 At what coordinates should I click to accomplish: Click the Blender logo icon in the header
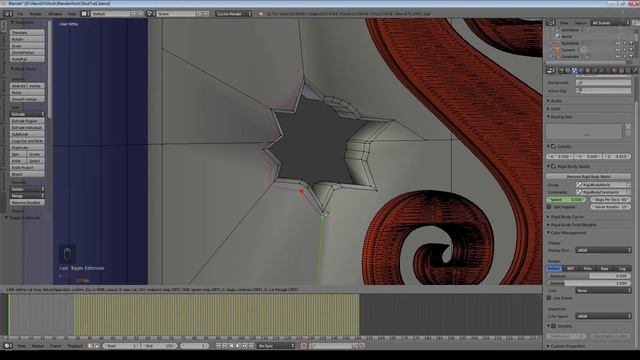pyautogui.click(x=261, y=13)
